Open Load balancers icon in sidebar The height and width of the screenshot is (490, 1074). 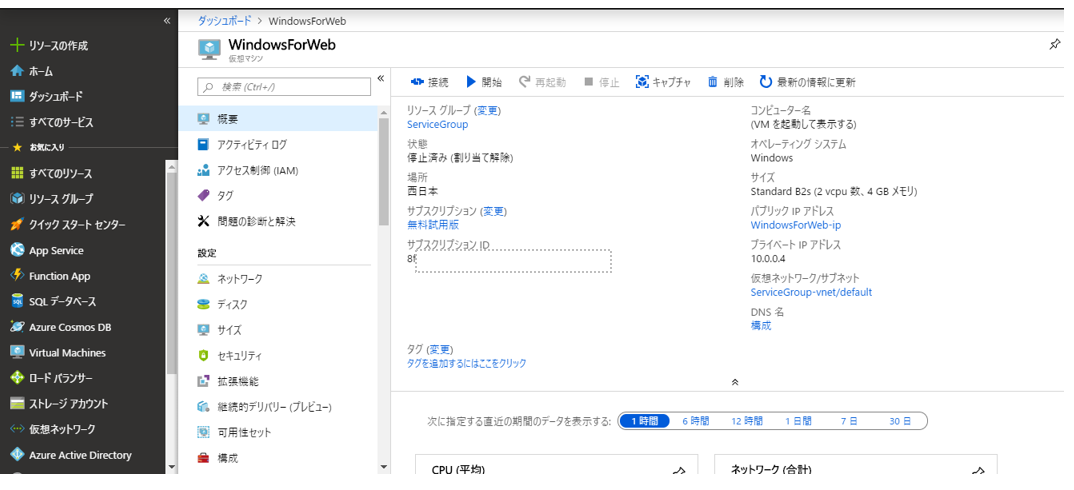18,378
